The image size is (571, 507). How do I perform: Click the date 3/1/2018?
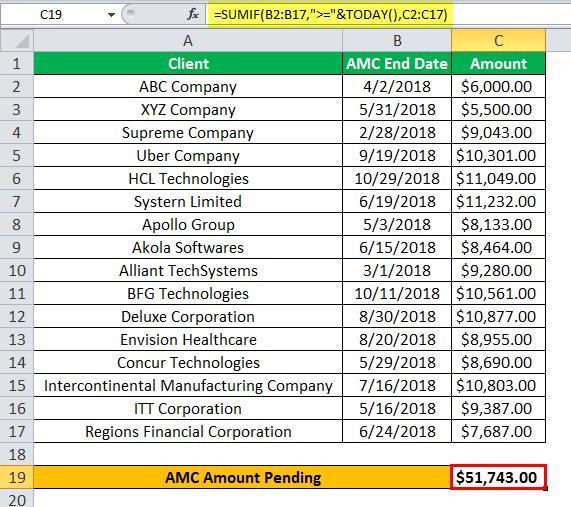pyautogui.click(x=397, y=271)
